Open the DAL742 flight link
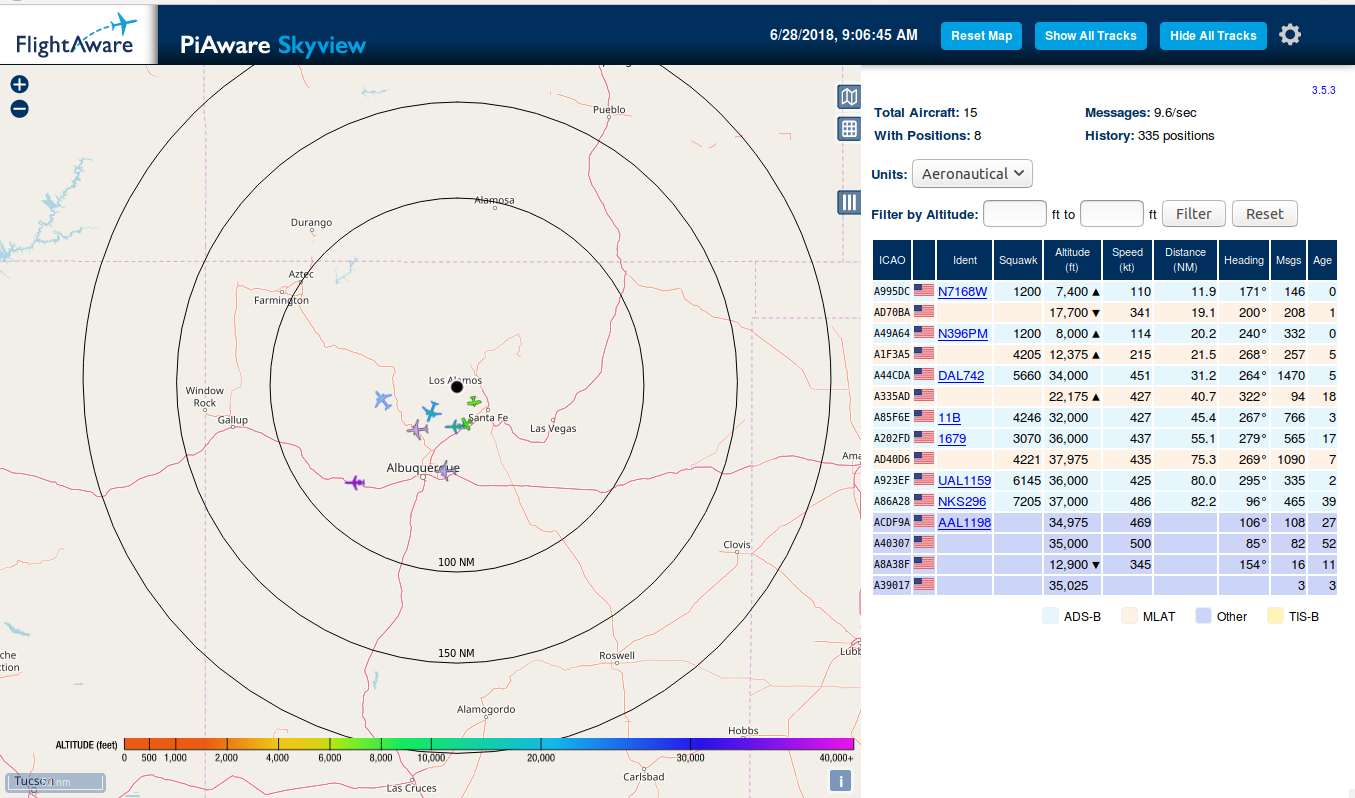The height and width of the screenshot is (798, 1355). (x=961, y=375)
